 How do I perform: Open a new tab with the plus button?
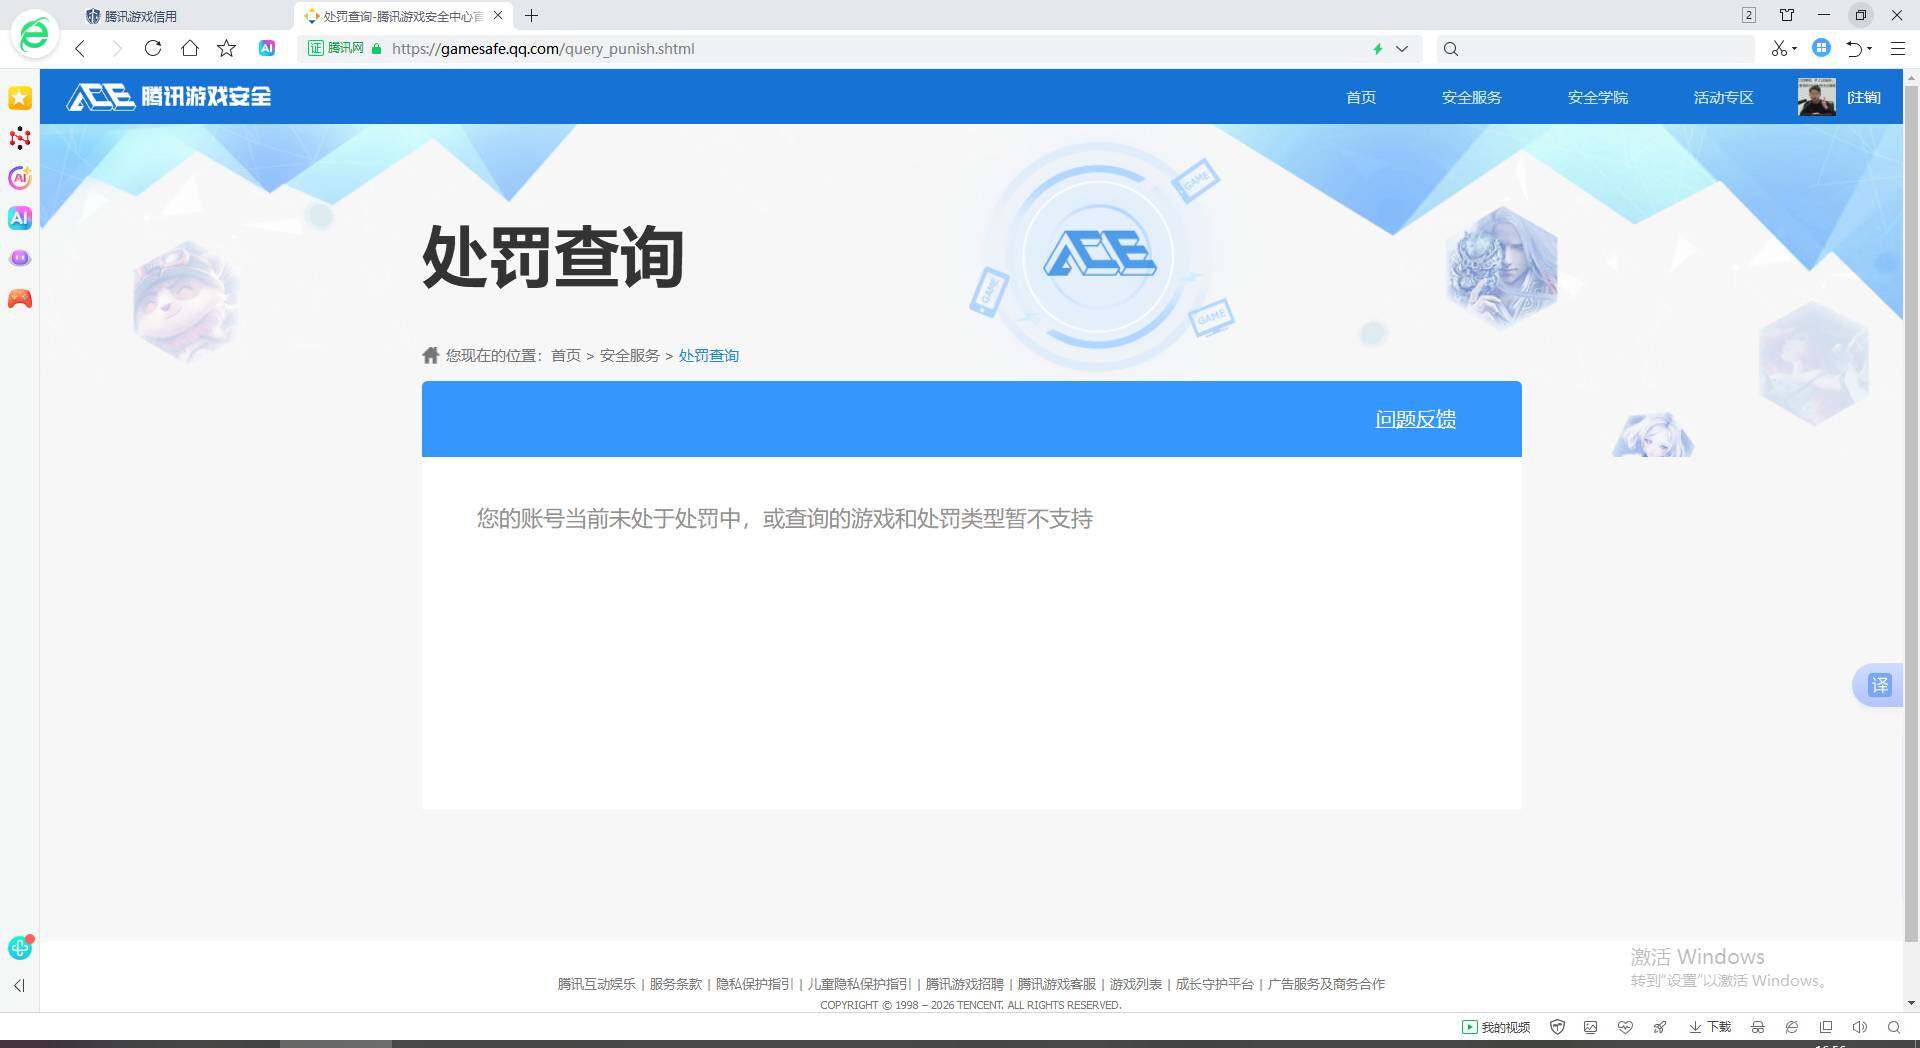pyautogui.click(x=531, y=15)
